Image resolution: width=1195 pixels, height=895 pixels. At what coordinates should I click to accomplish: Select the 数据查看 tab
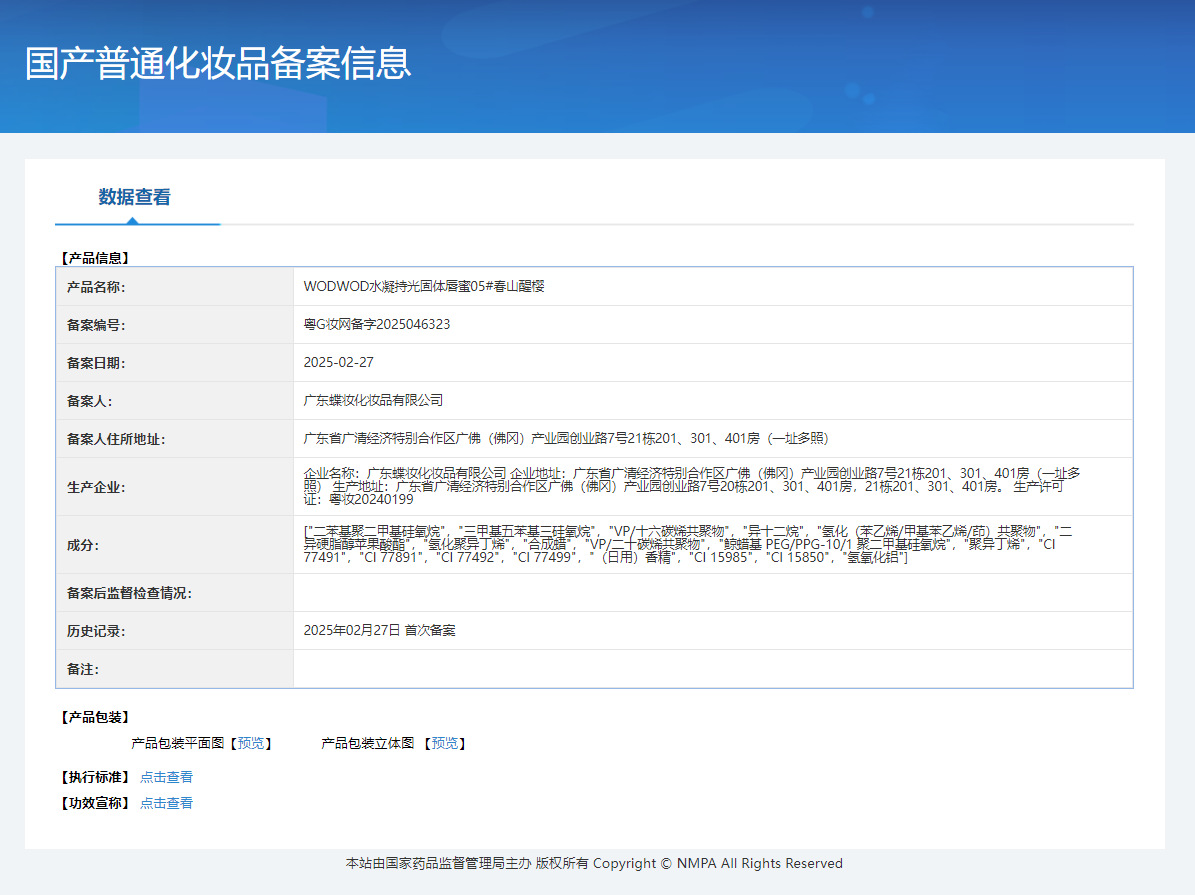coord(134,197)
